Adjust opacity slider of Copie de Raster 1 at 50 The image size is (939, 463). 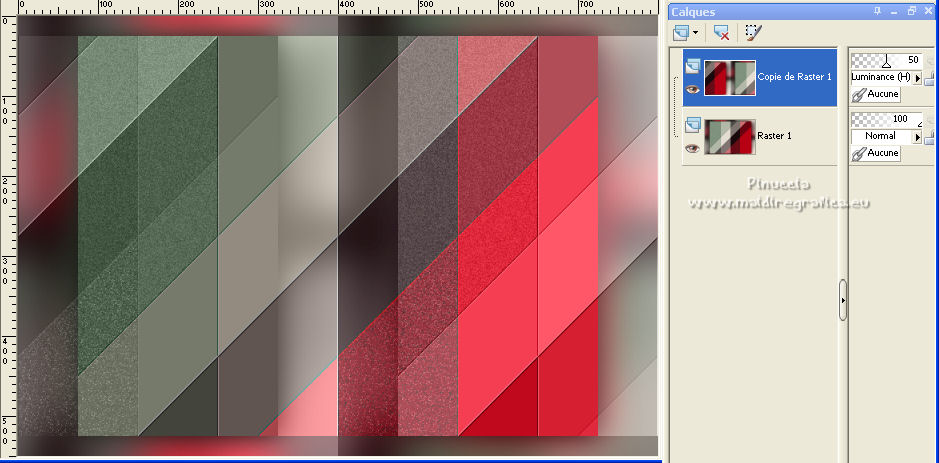coord(886,60)
